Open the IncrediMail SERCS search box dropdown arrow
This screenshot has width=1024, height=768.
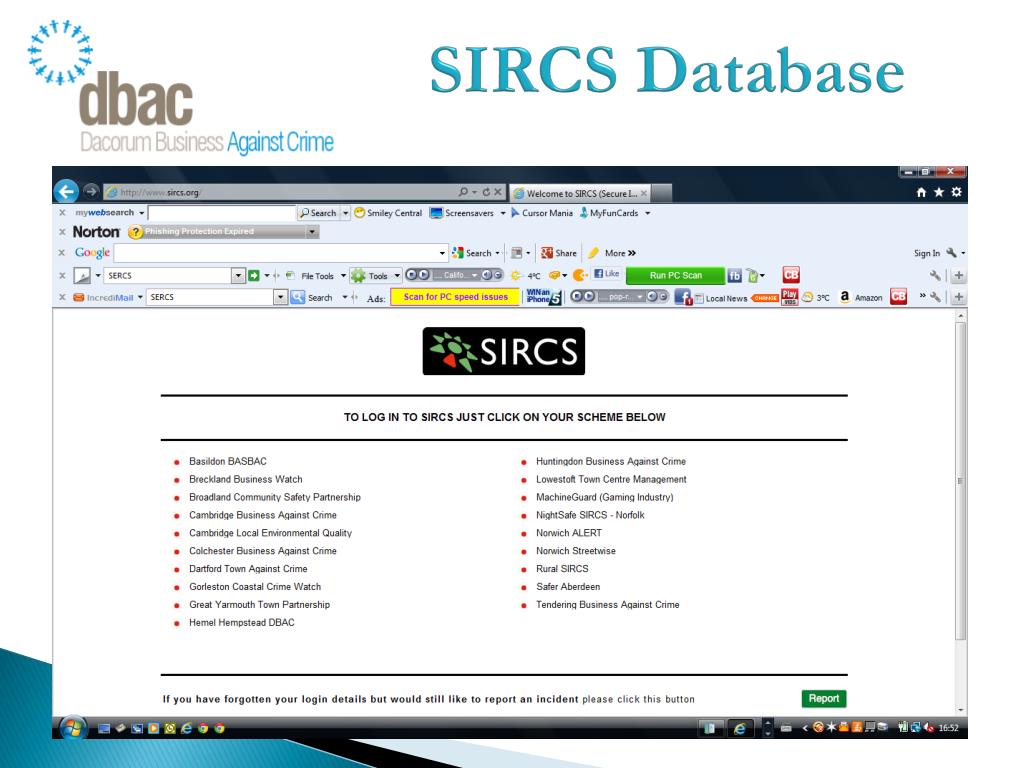coord(281,297)
